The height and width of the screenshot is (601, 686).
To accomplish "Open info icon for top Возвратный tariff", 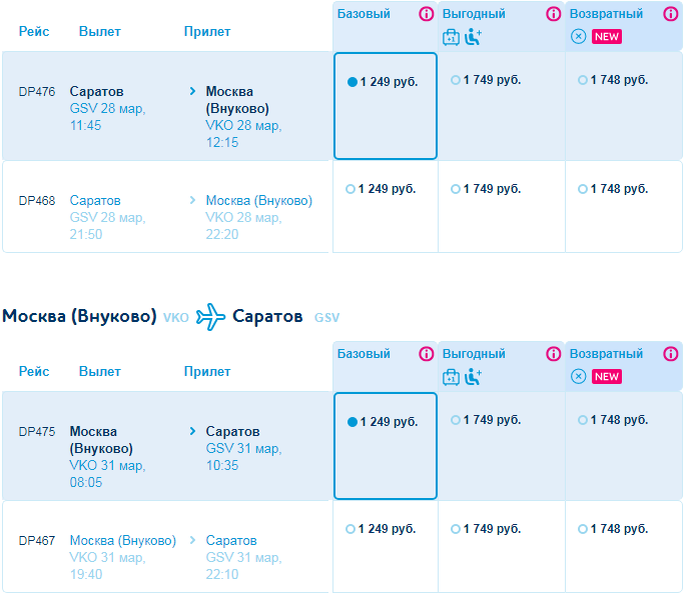I will 670,14.
